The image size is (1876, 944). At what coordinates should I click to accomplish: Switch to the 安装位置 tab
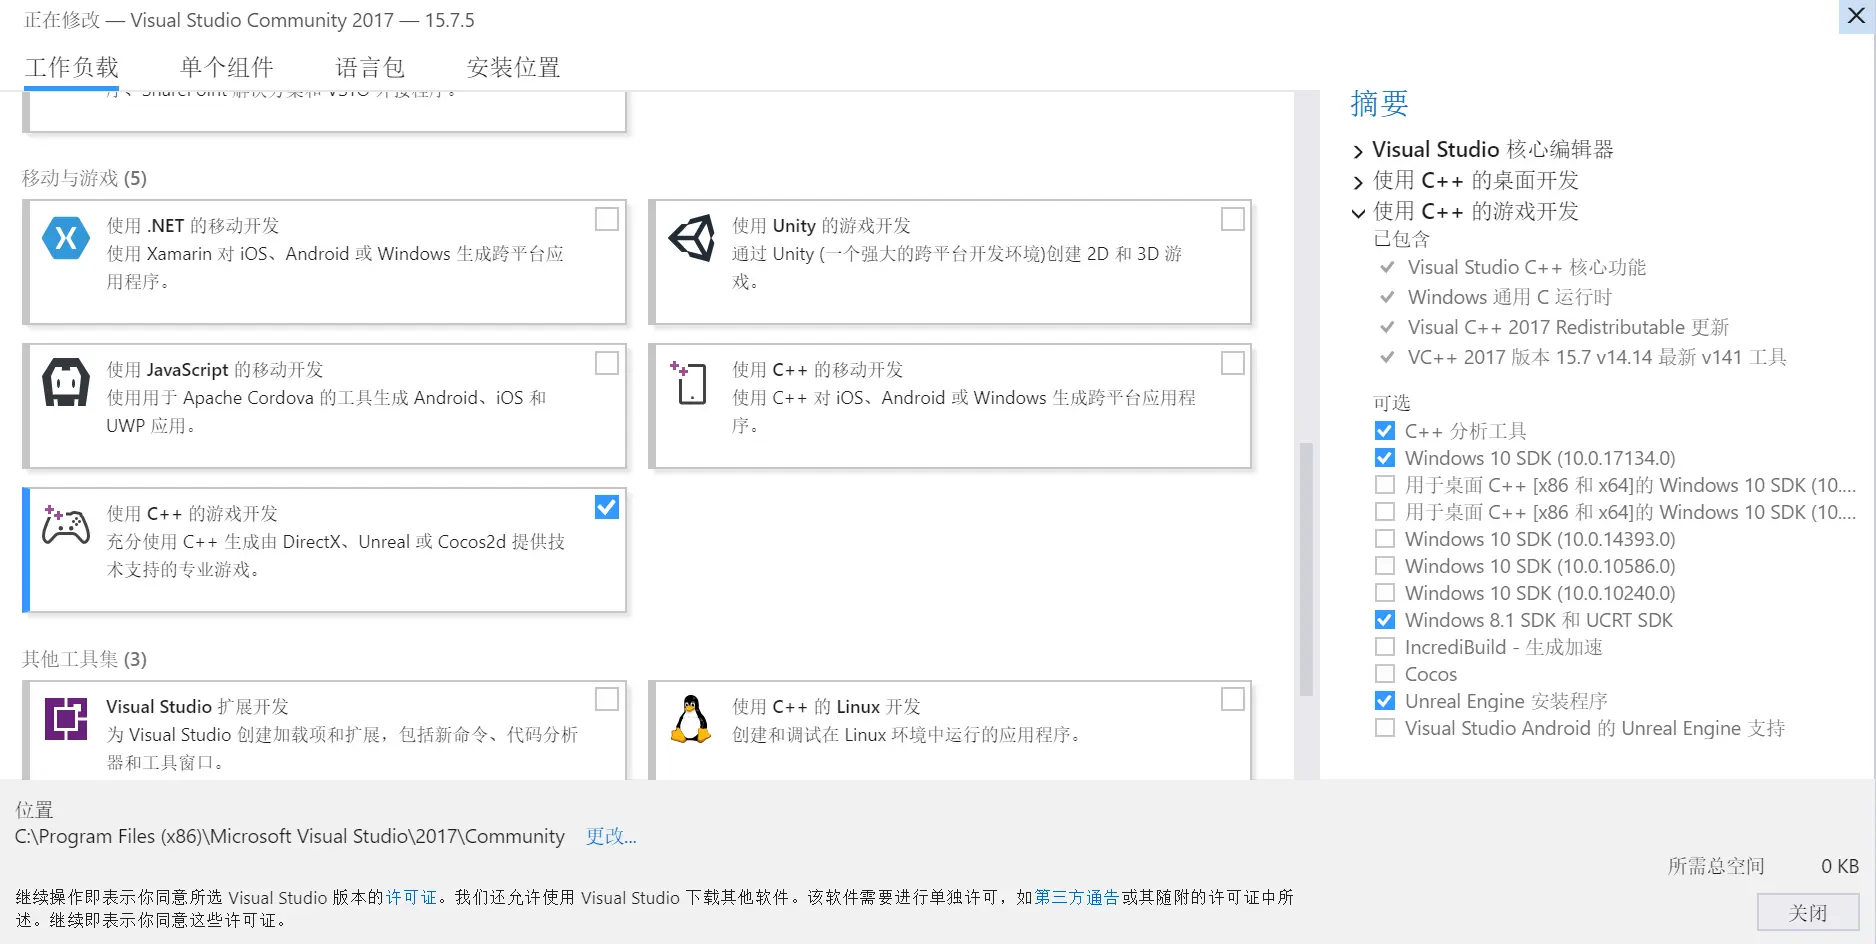(x=513, y=67)
